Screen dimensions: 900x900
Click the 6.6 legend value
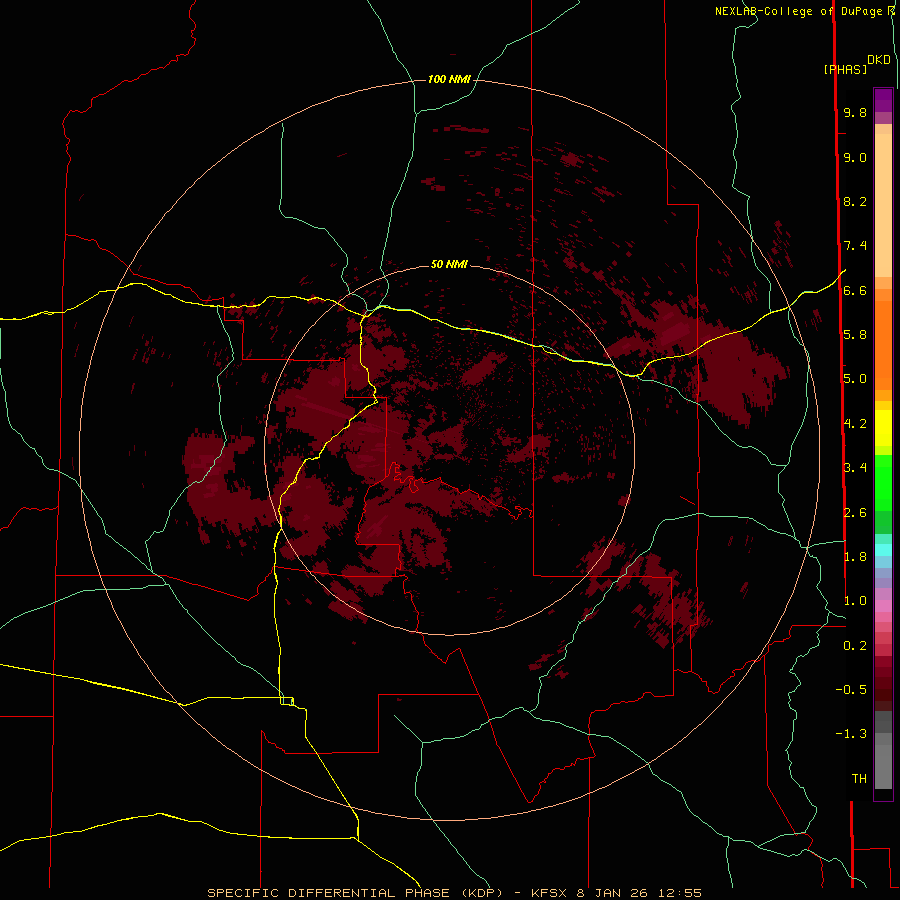click(855, 290)
